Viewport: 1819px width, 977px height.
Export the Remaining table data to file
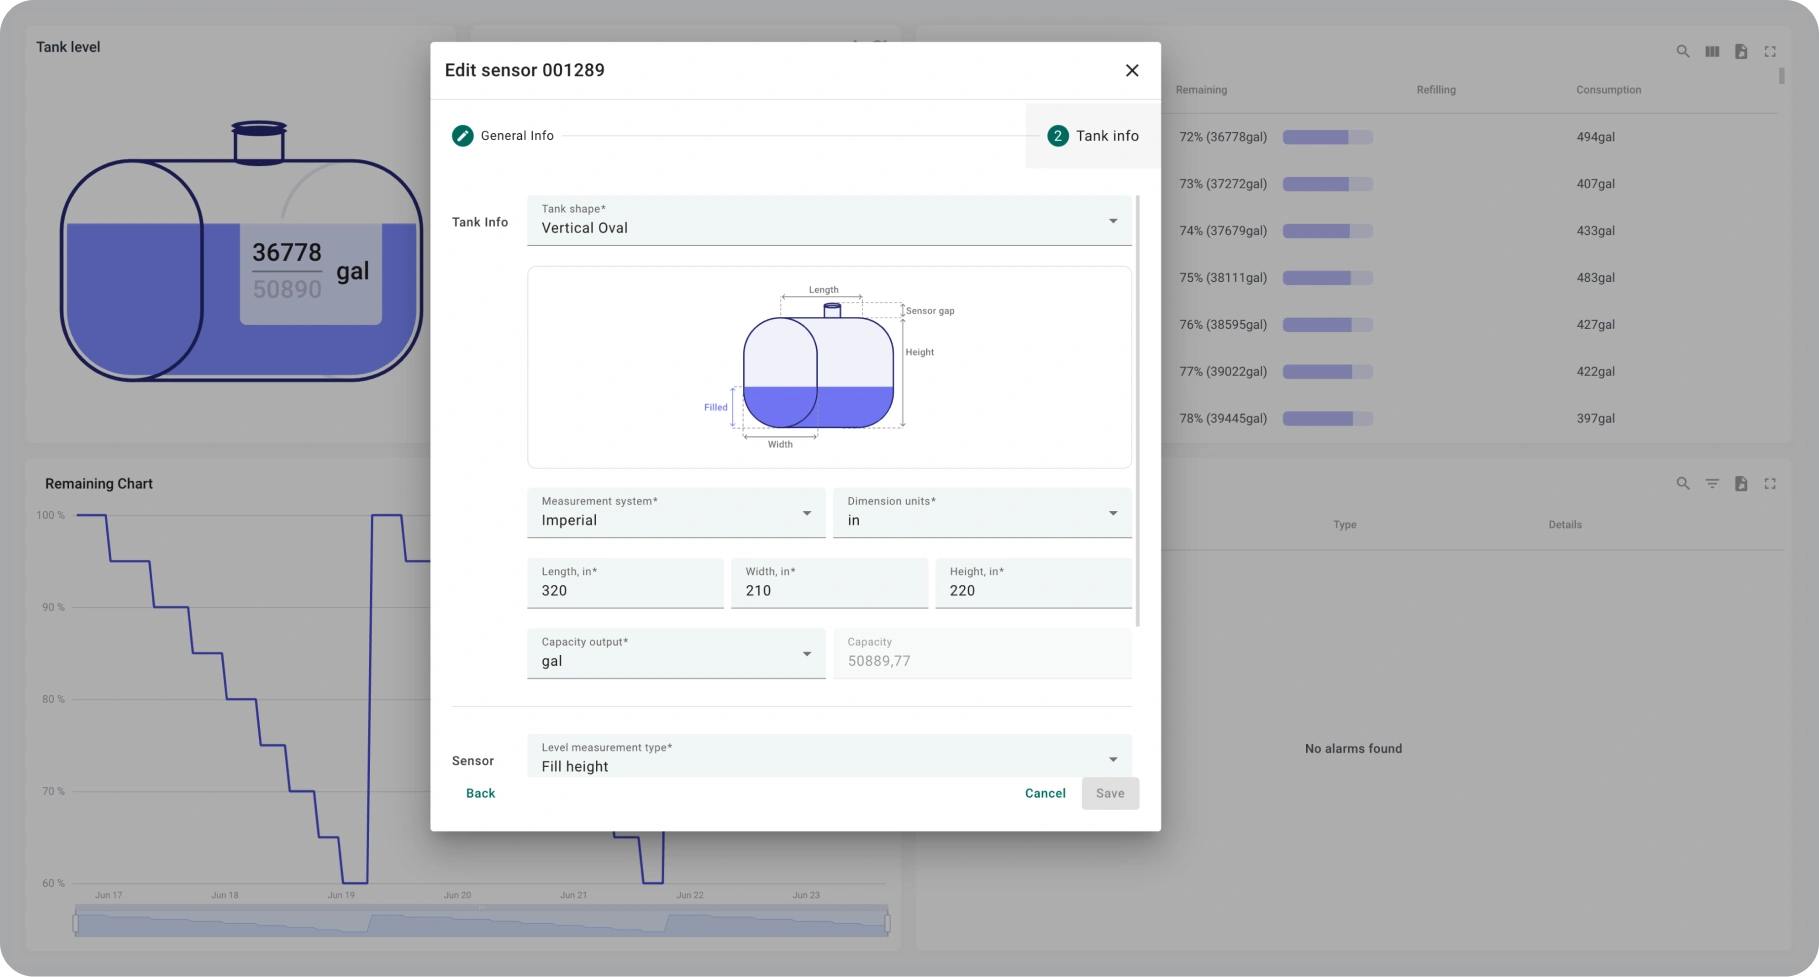click(1742, 51)
